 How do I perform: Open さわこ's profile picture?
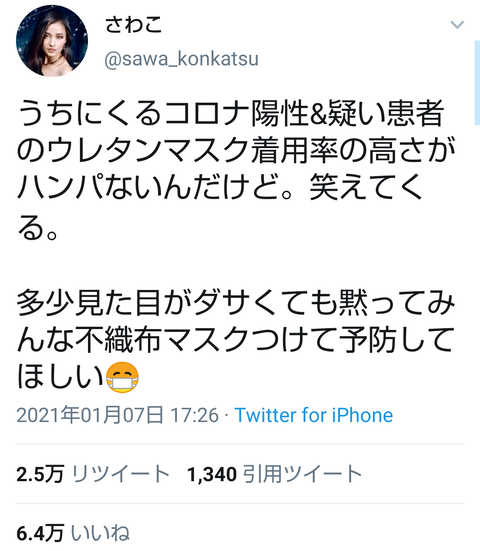tap(52, 40)
